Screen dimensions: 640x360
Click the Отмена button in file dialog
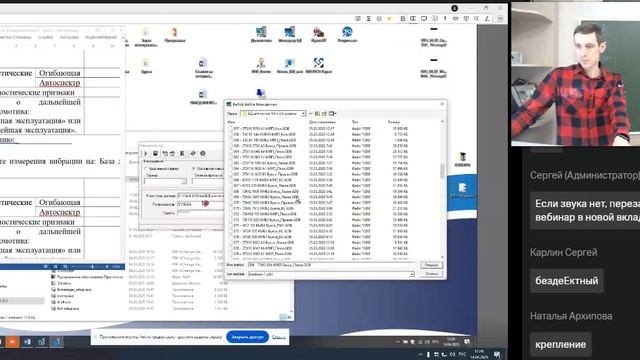click(x=431, y=274)
